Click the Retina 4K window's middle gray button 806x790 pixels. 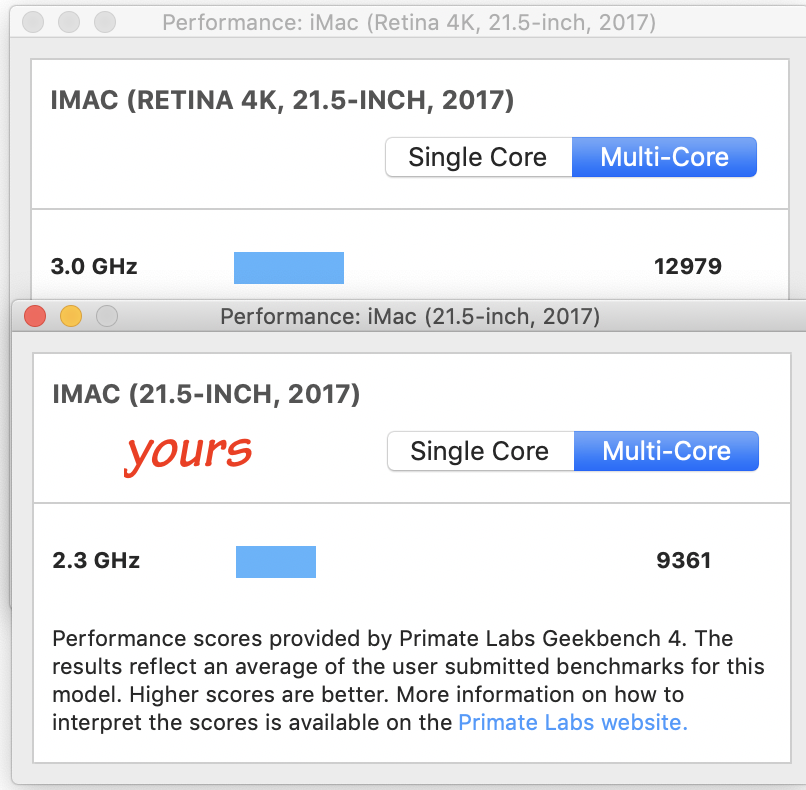pyautogui.click(x=69, y=22)
